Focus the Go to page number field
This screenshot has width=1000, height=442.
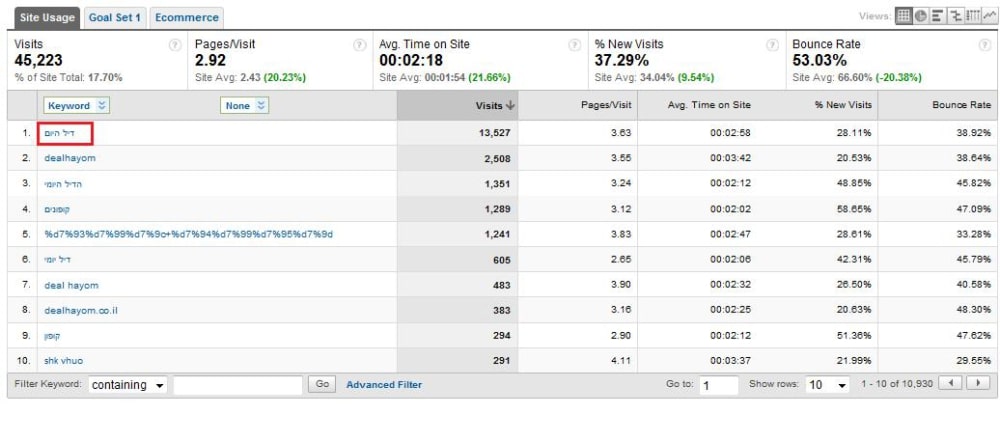click(x=719, y=385)
